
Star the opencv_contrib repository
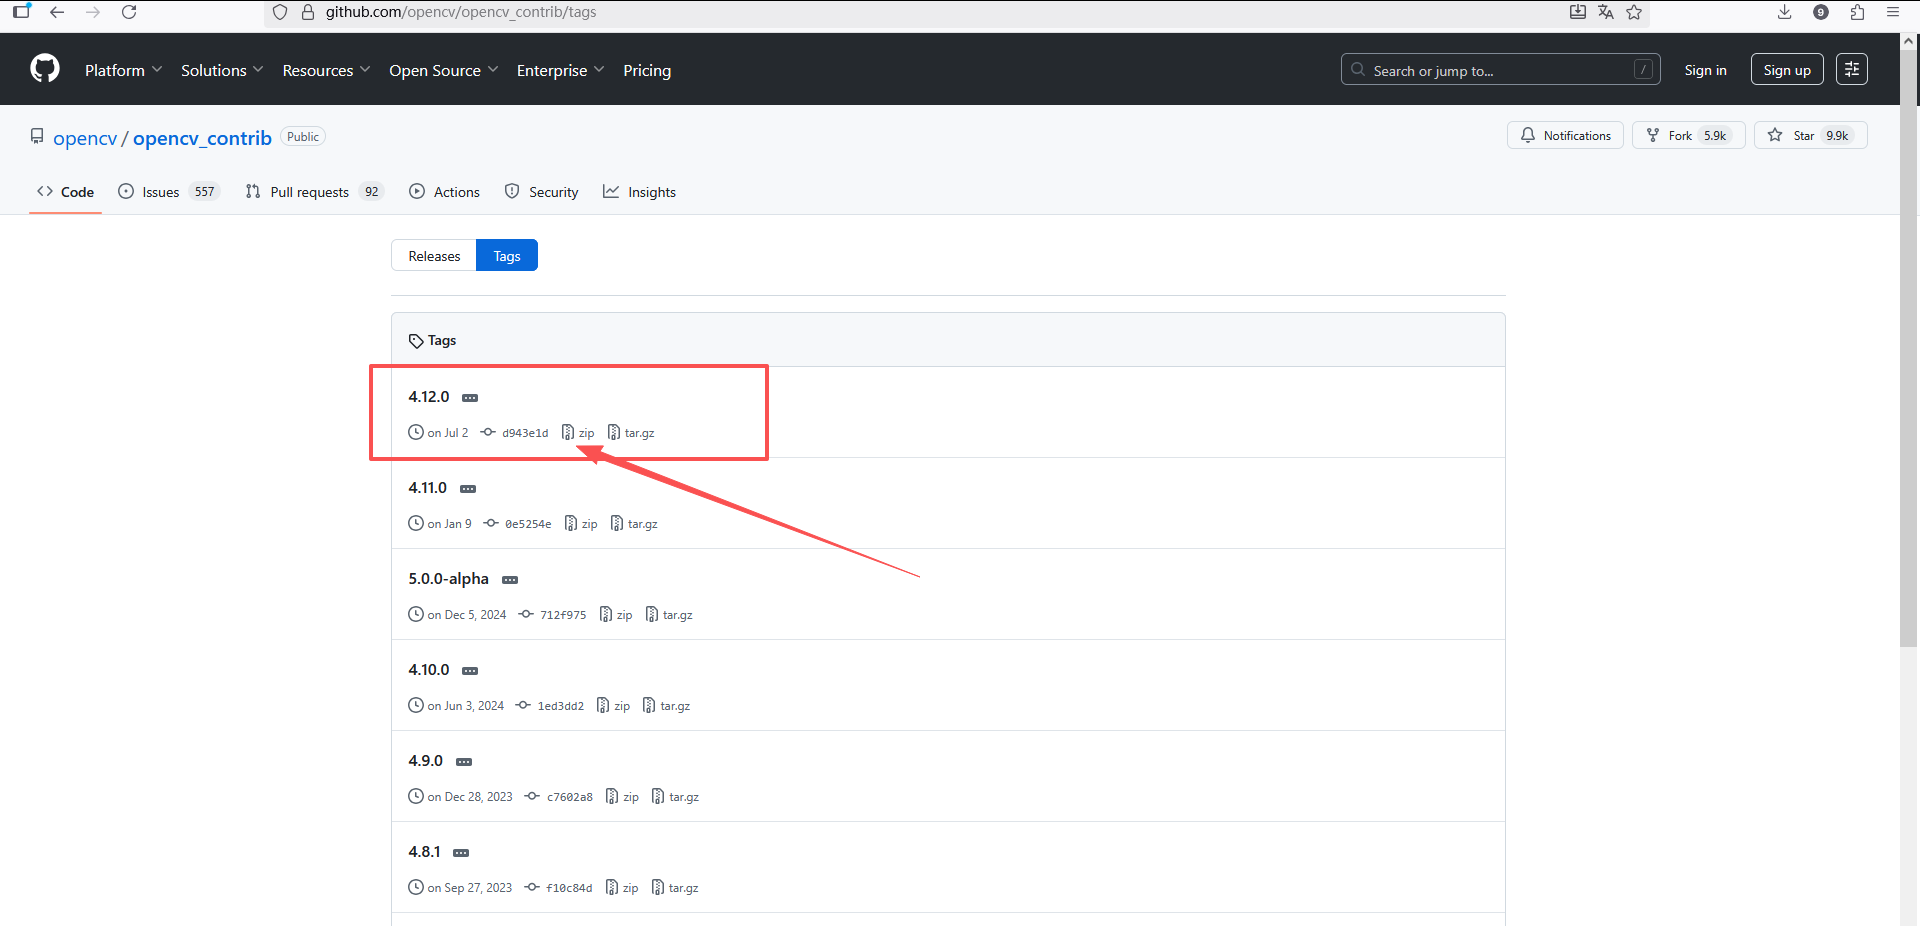point(1811,135)
